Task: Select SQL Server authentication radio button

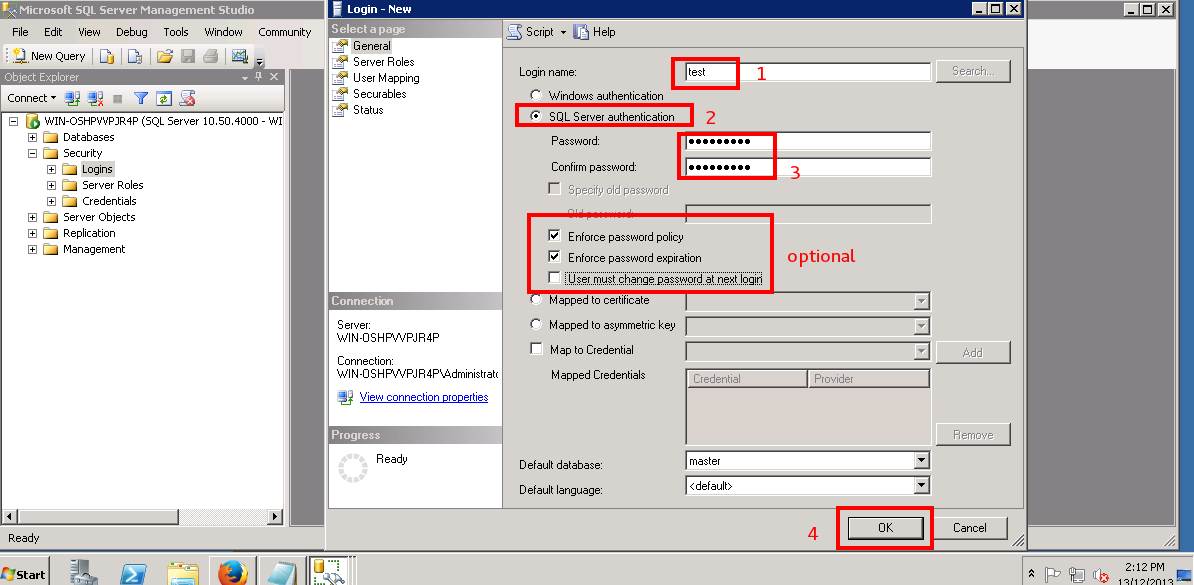Action: 537,117
